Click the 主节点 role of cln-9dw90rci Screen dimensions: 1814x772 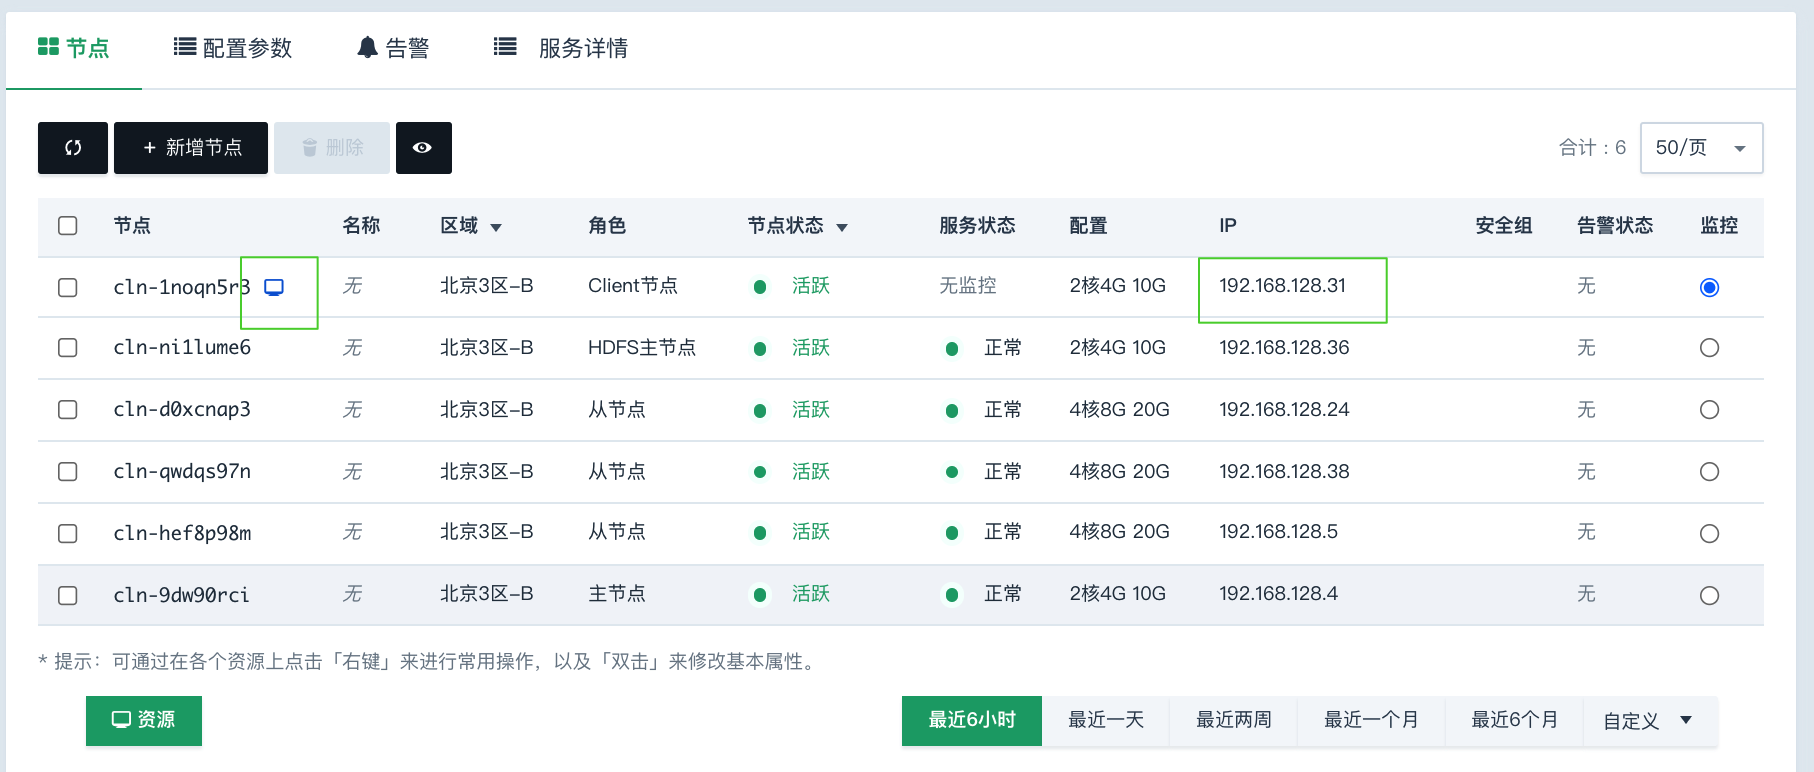click(617, 594)
